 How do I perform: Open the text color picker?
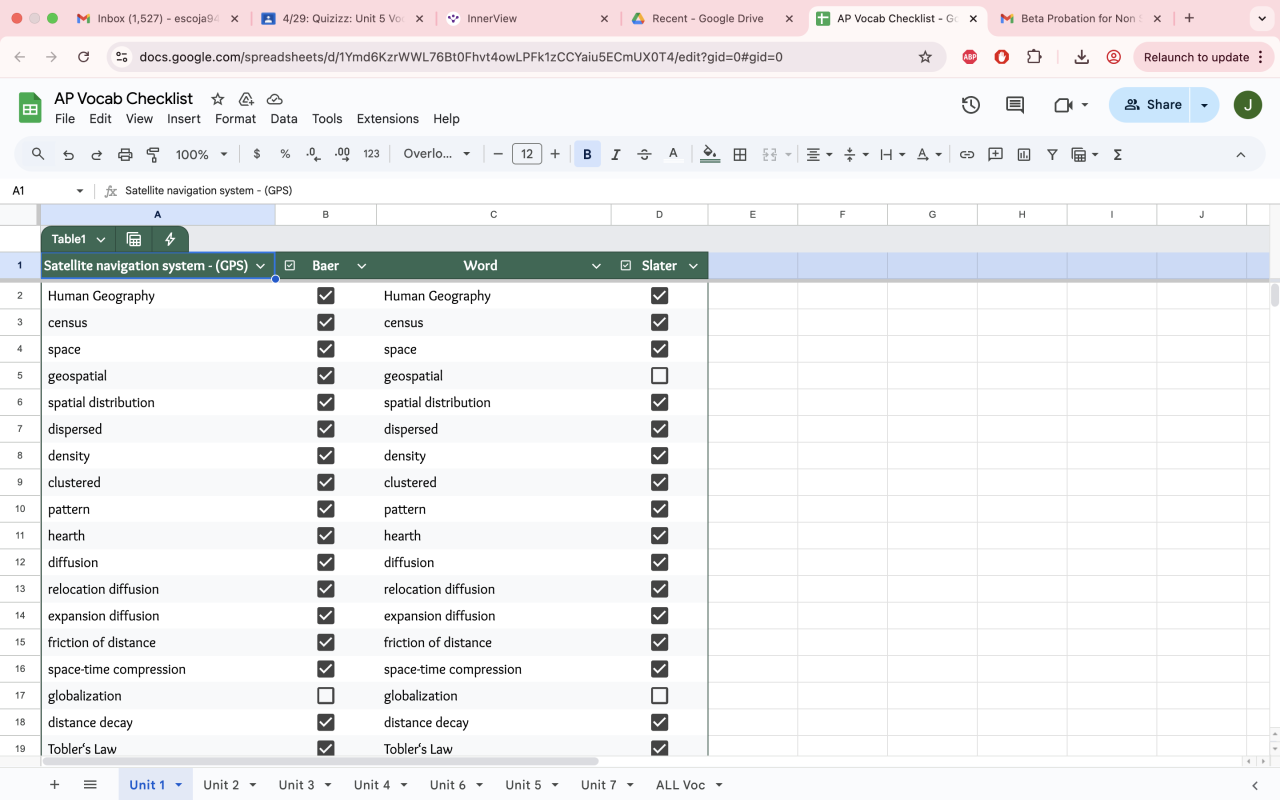(673, 154)
